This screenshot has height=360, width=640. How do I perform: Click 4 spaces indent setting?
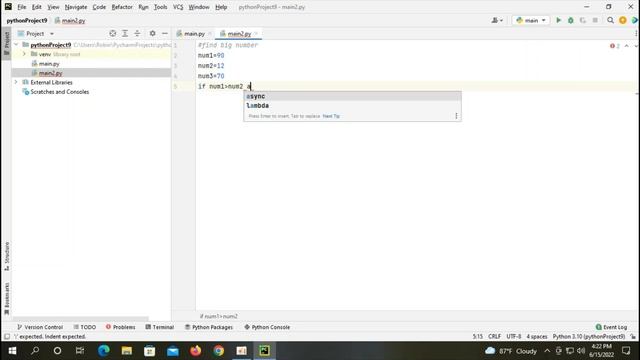coord(537,337)
